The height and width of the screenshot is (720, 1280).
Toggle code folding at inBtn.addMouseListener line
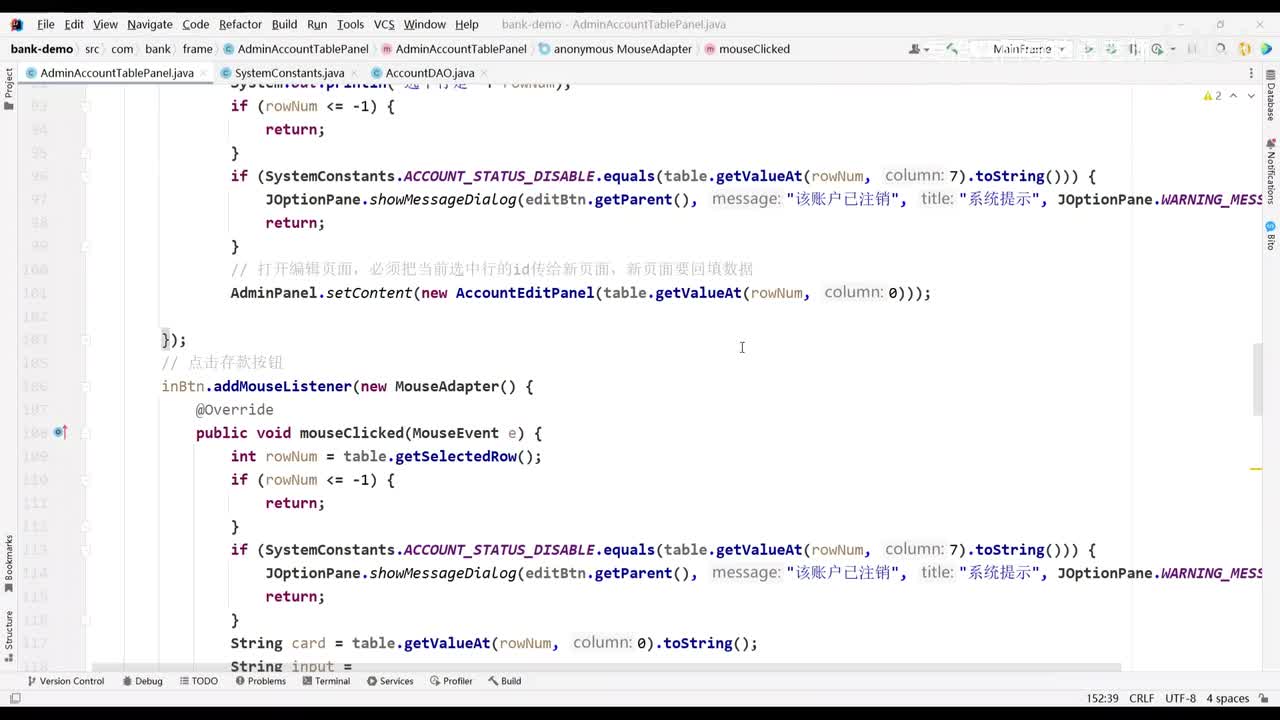(x=86, y=386)
